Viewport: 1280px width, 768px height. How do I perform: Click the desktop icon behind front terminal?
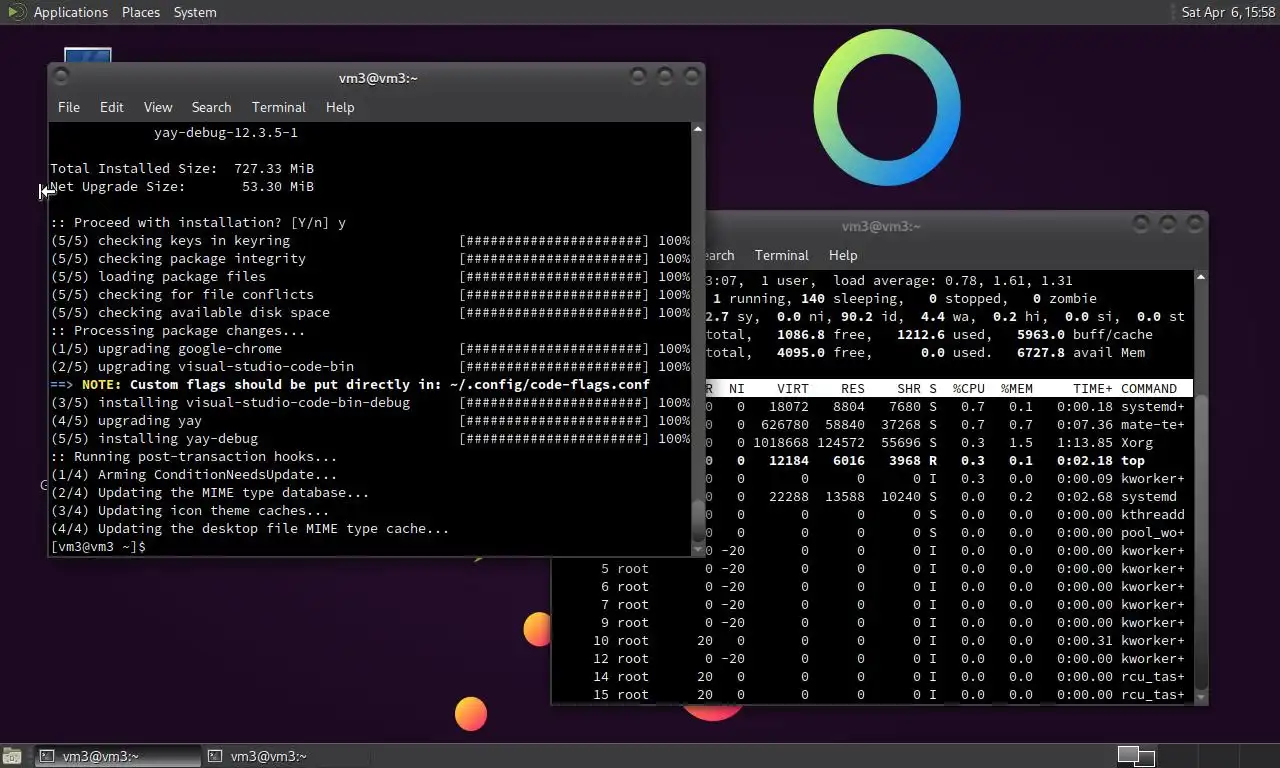point(87,55)
